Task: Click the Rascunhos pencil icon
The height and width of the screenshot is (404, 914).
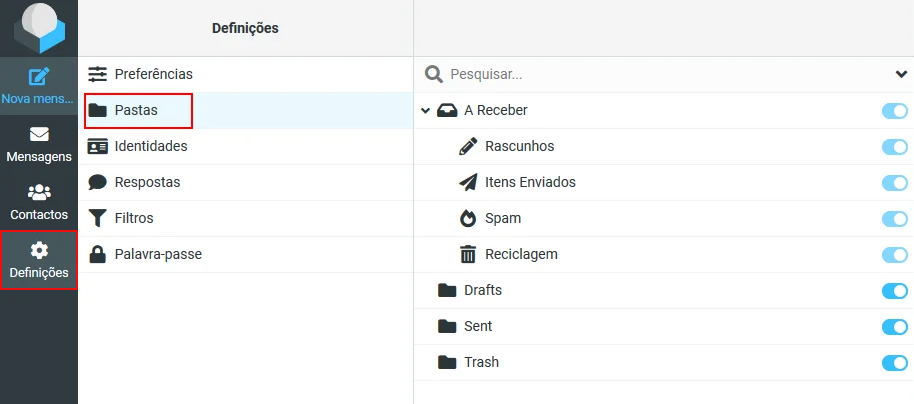Action: (468, 146)
